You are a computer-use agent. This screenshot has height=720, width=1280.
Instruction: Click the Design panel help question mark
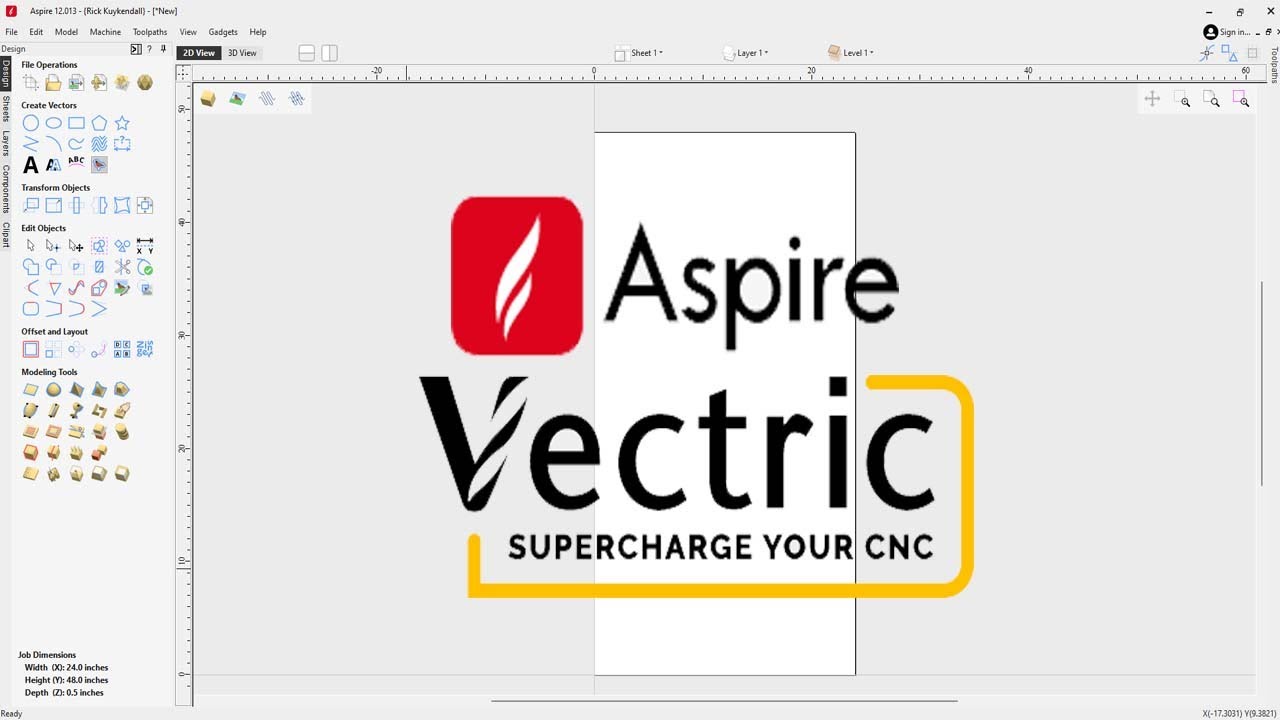tap(150, 49)
